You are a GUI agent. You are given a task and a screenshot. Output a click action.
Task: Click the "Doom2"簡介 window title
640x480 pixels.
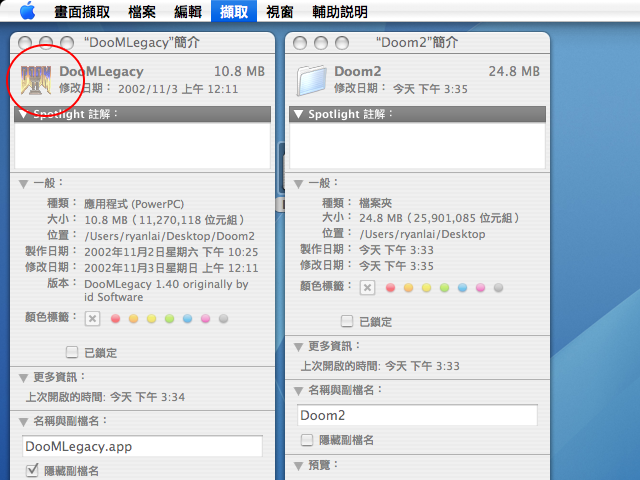(417, 42)
